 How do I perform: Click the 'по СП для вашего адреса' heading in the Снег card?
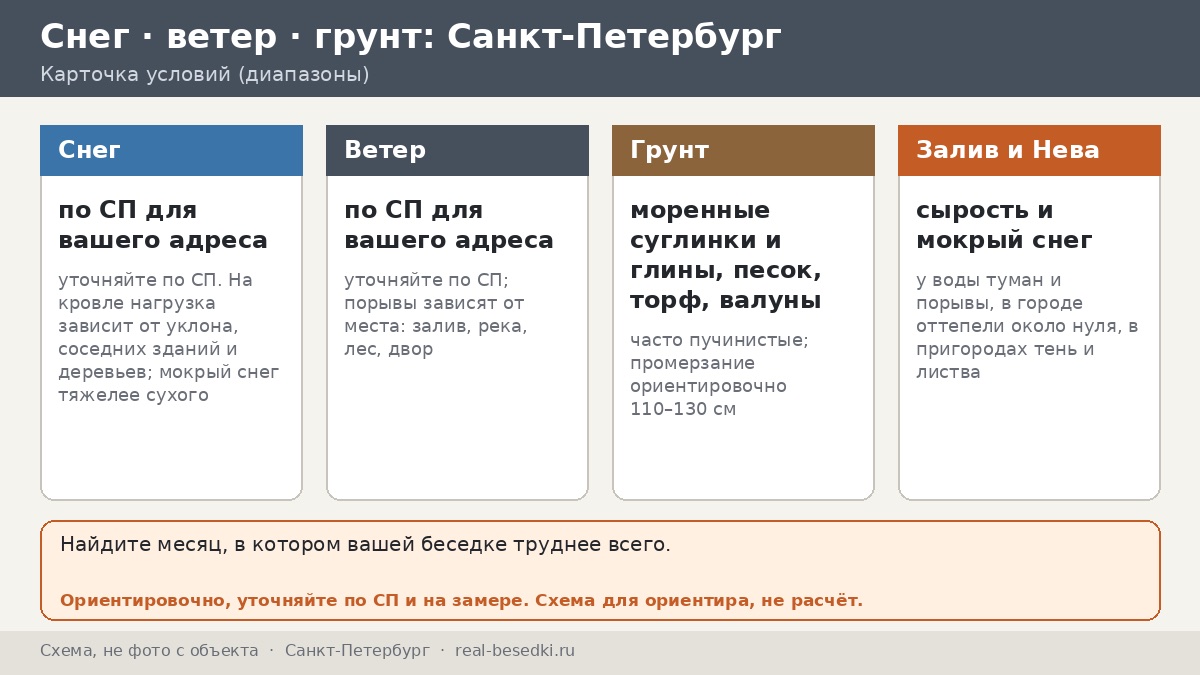tap(163, 226)
